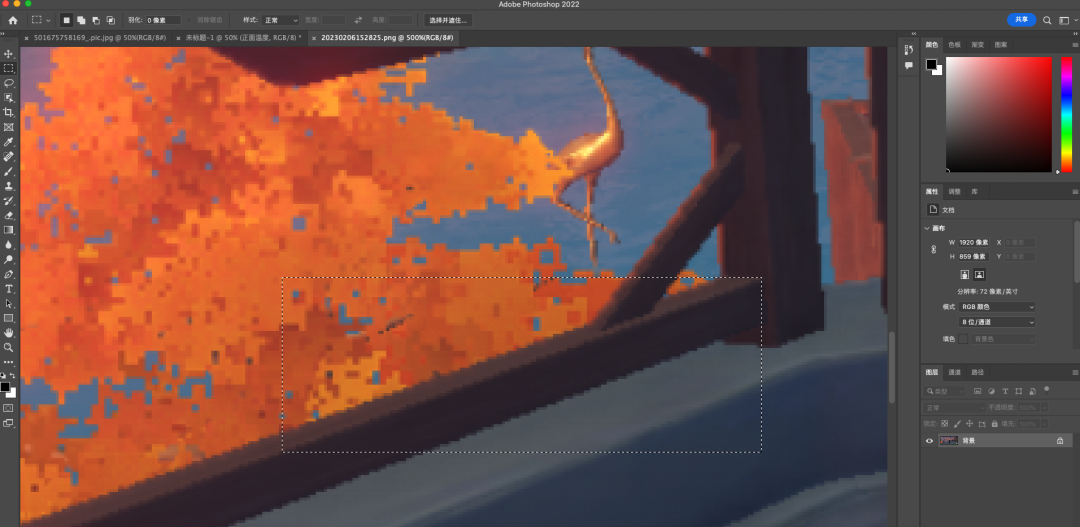Open the marquee tool preset dropdown arrow
The width and height of the screenshot is (1080, 527).
point(48,20)
